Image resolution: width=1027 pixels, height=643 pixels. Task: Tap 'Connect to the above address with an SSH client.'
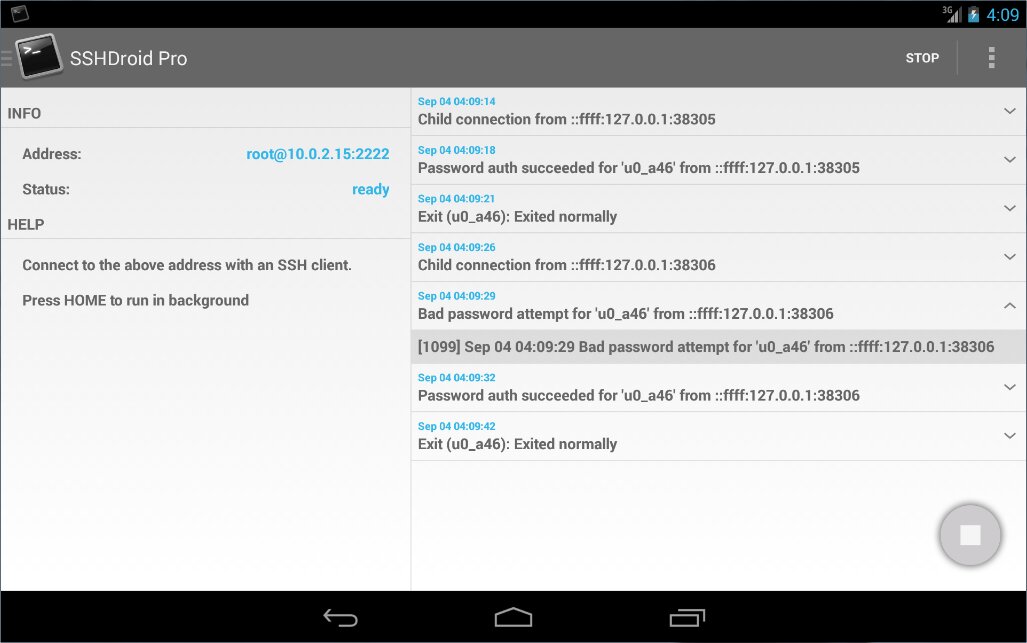(x=187, y=265)
